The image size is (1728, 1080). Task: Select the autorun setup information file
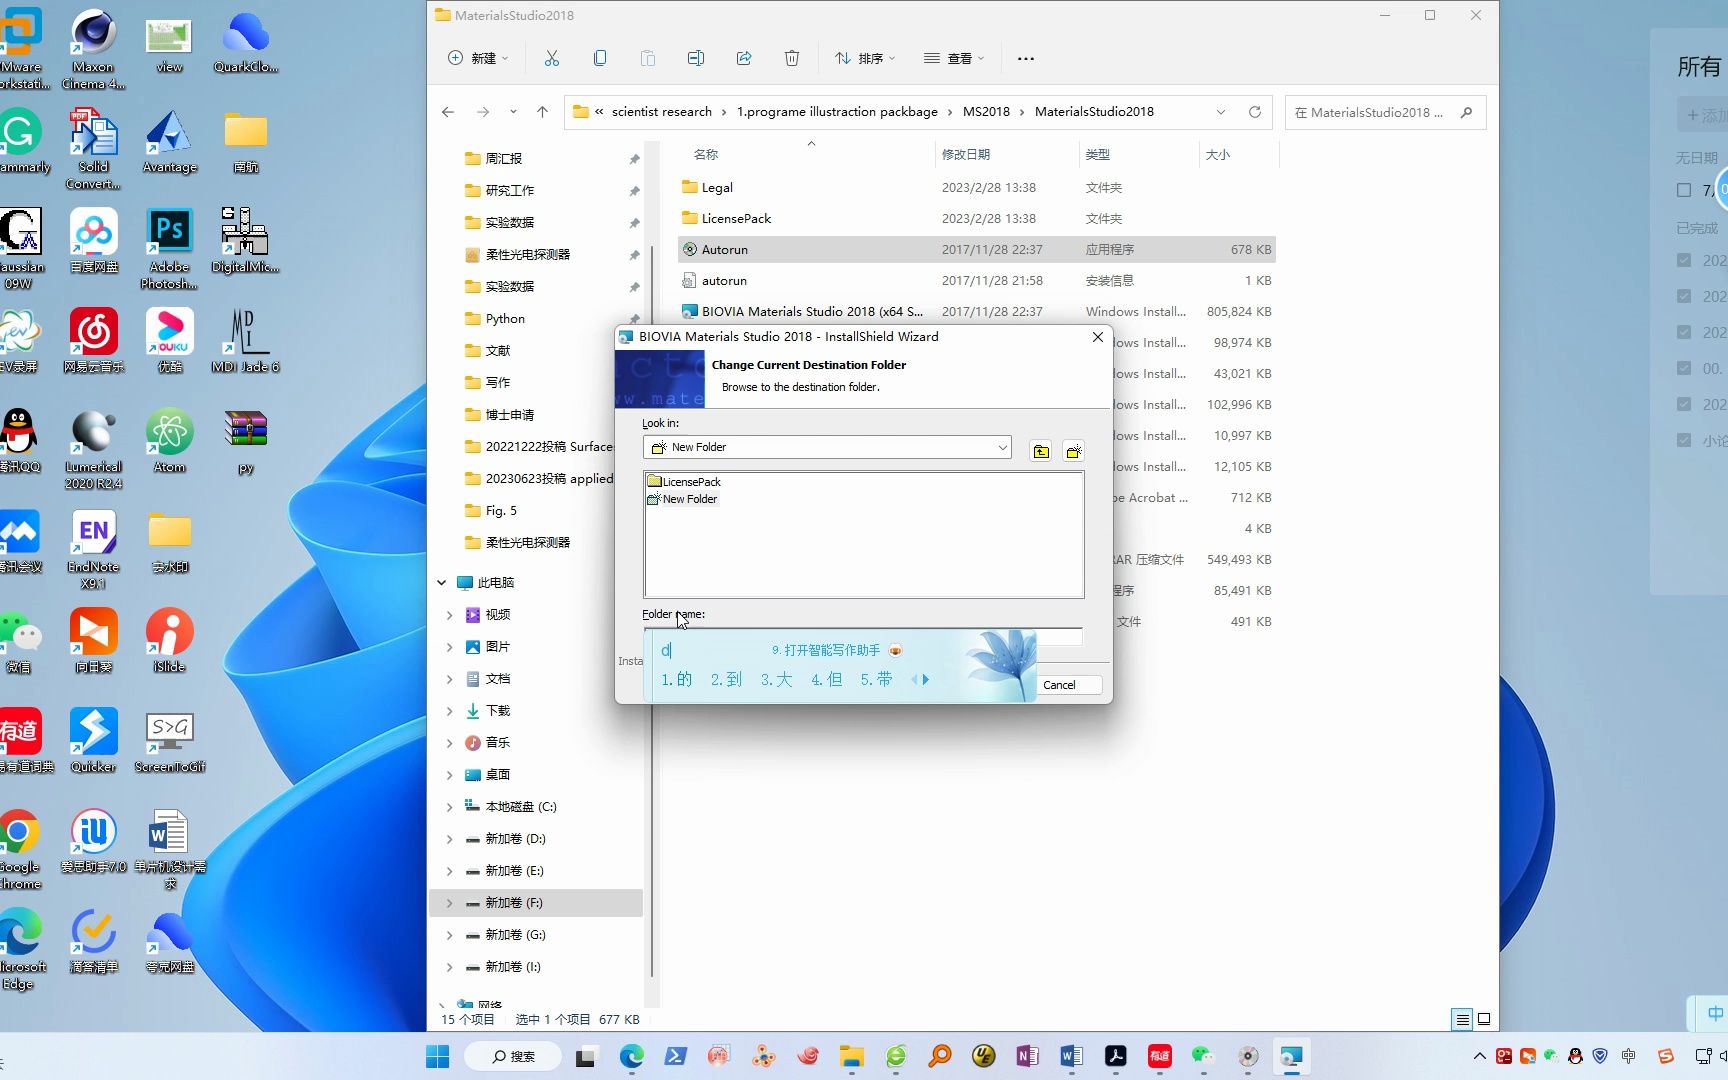976,281
